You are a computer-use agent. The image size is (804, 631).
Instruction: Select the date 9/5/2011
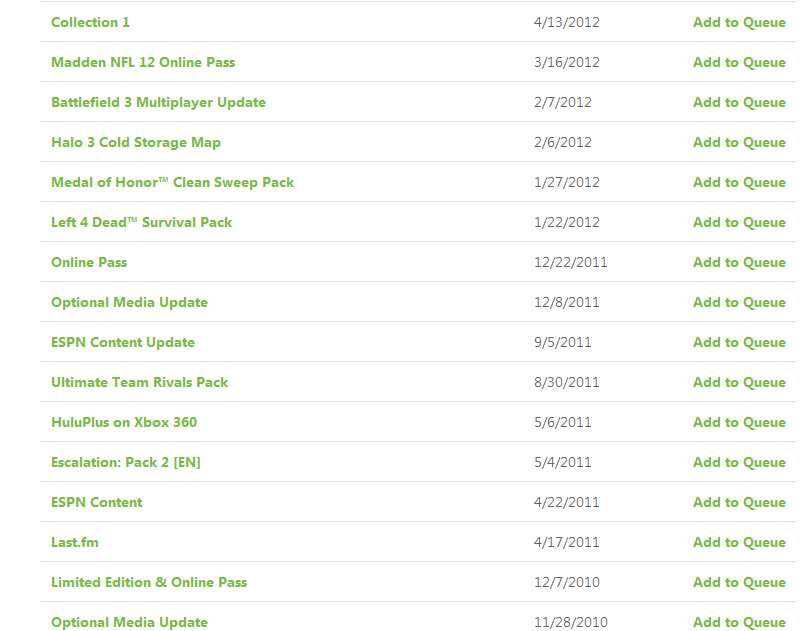click(x=562, y=342)
